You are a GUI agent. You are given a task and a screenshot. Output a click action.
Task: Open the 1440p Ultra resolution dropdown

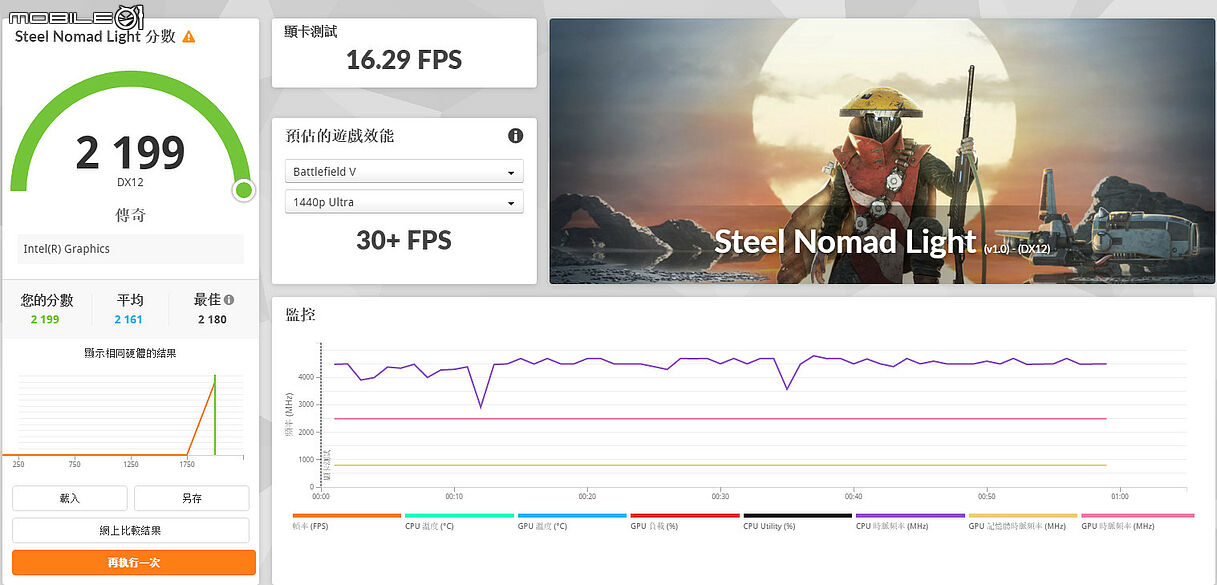point(404,202)
